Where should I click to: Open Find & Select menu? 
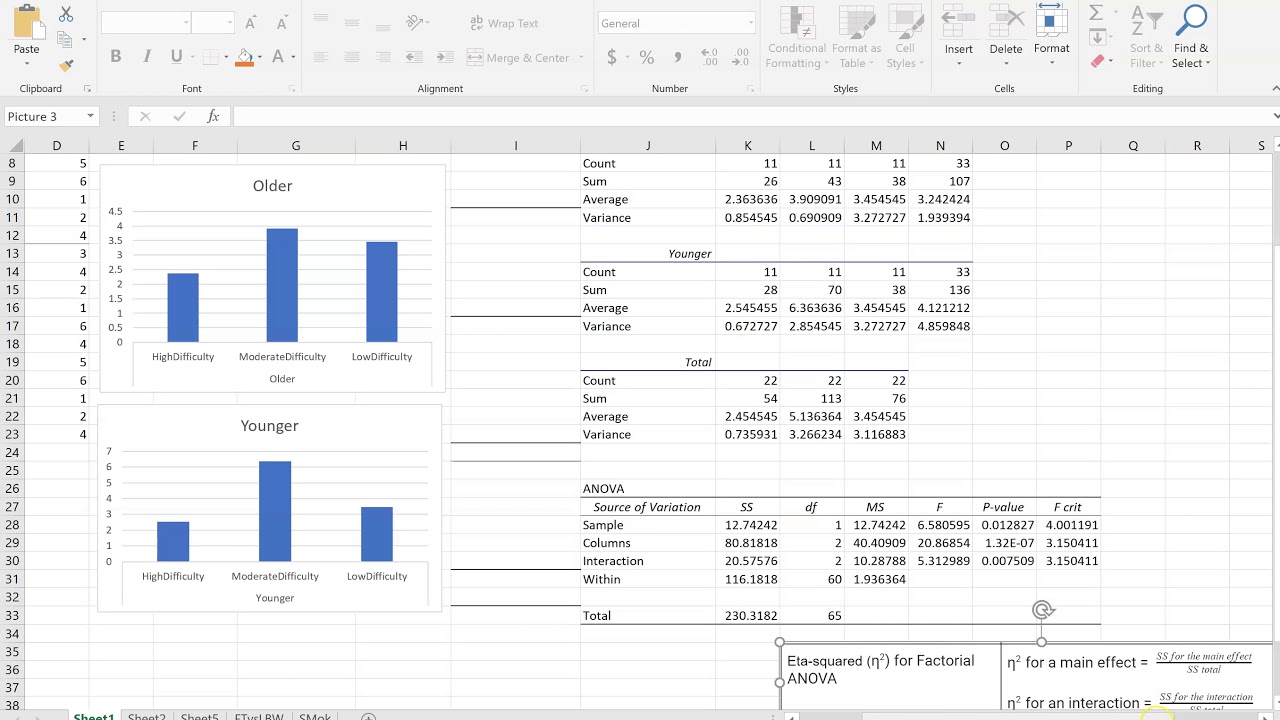(x=1191, y=39)
